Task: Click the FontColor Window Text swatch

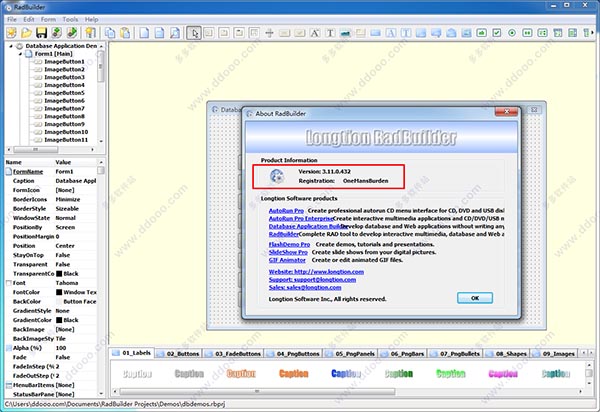Action: 59,292
